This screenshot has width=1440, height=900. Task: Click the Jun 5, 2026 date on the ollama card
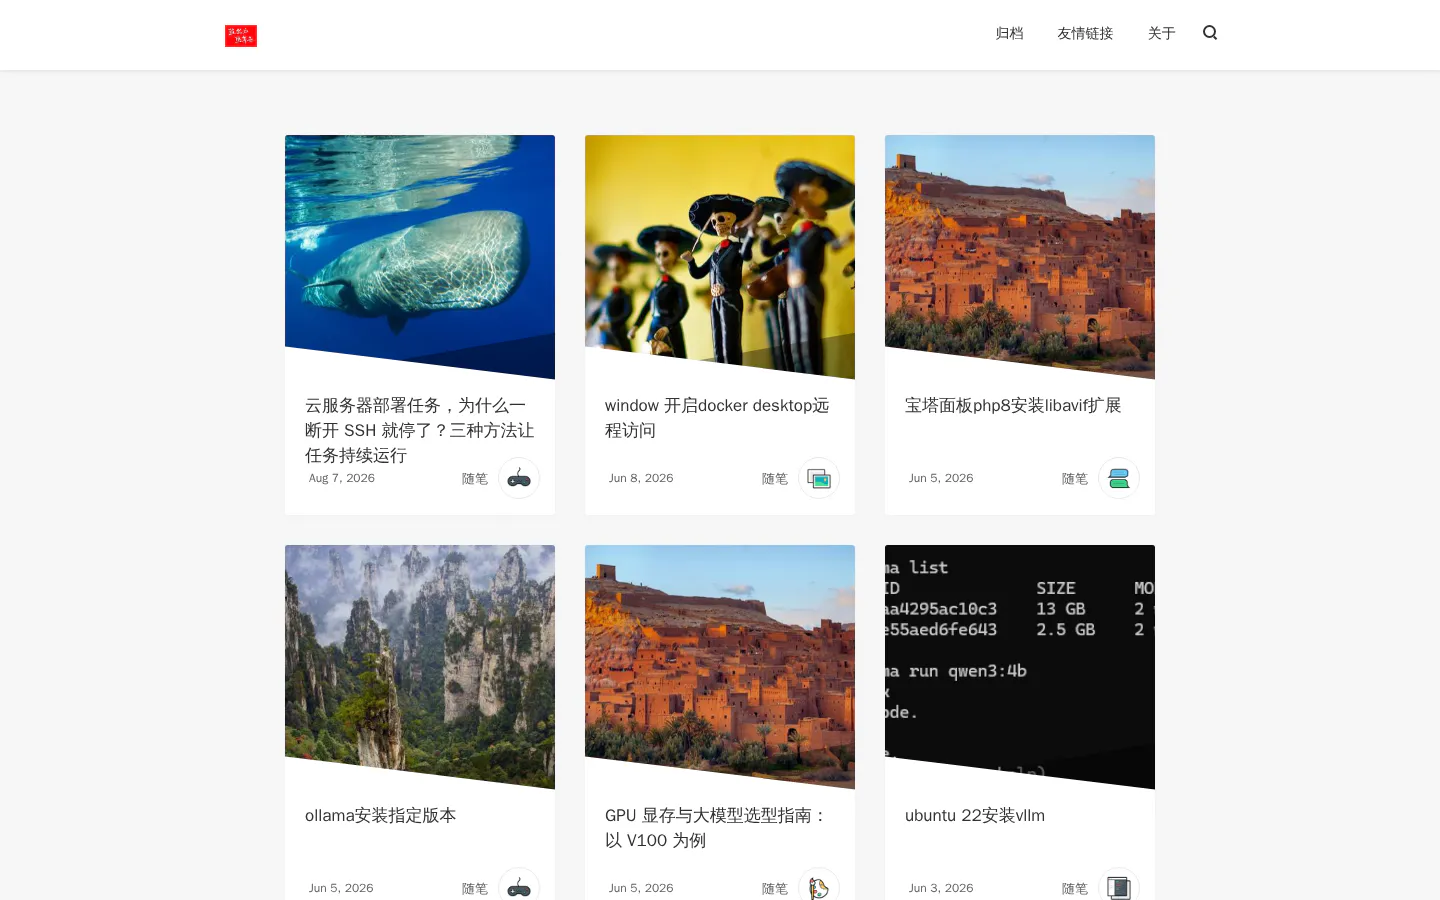341,888
